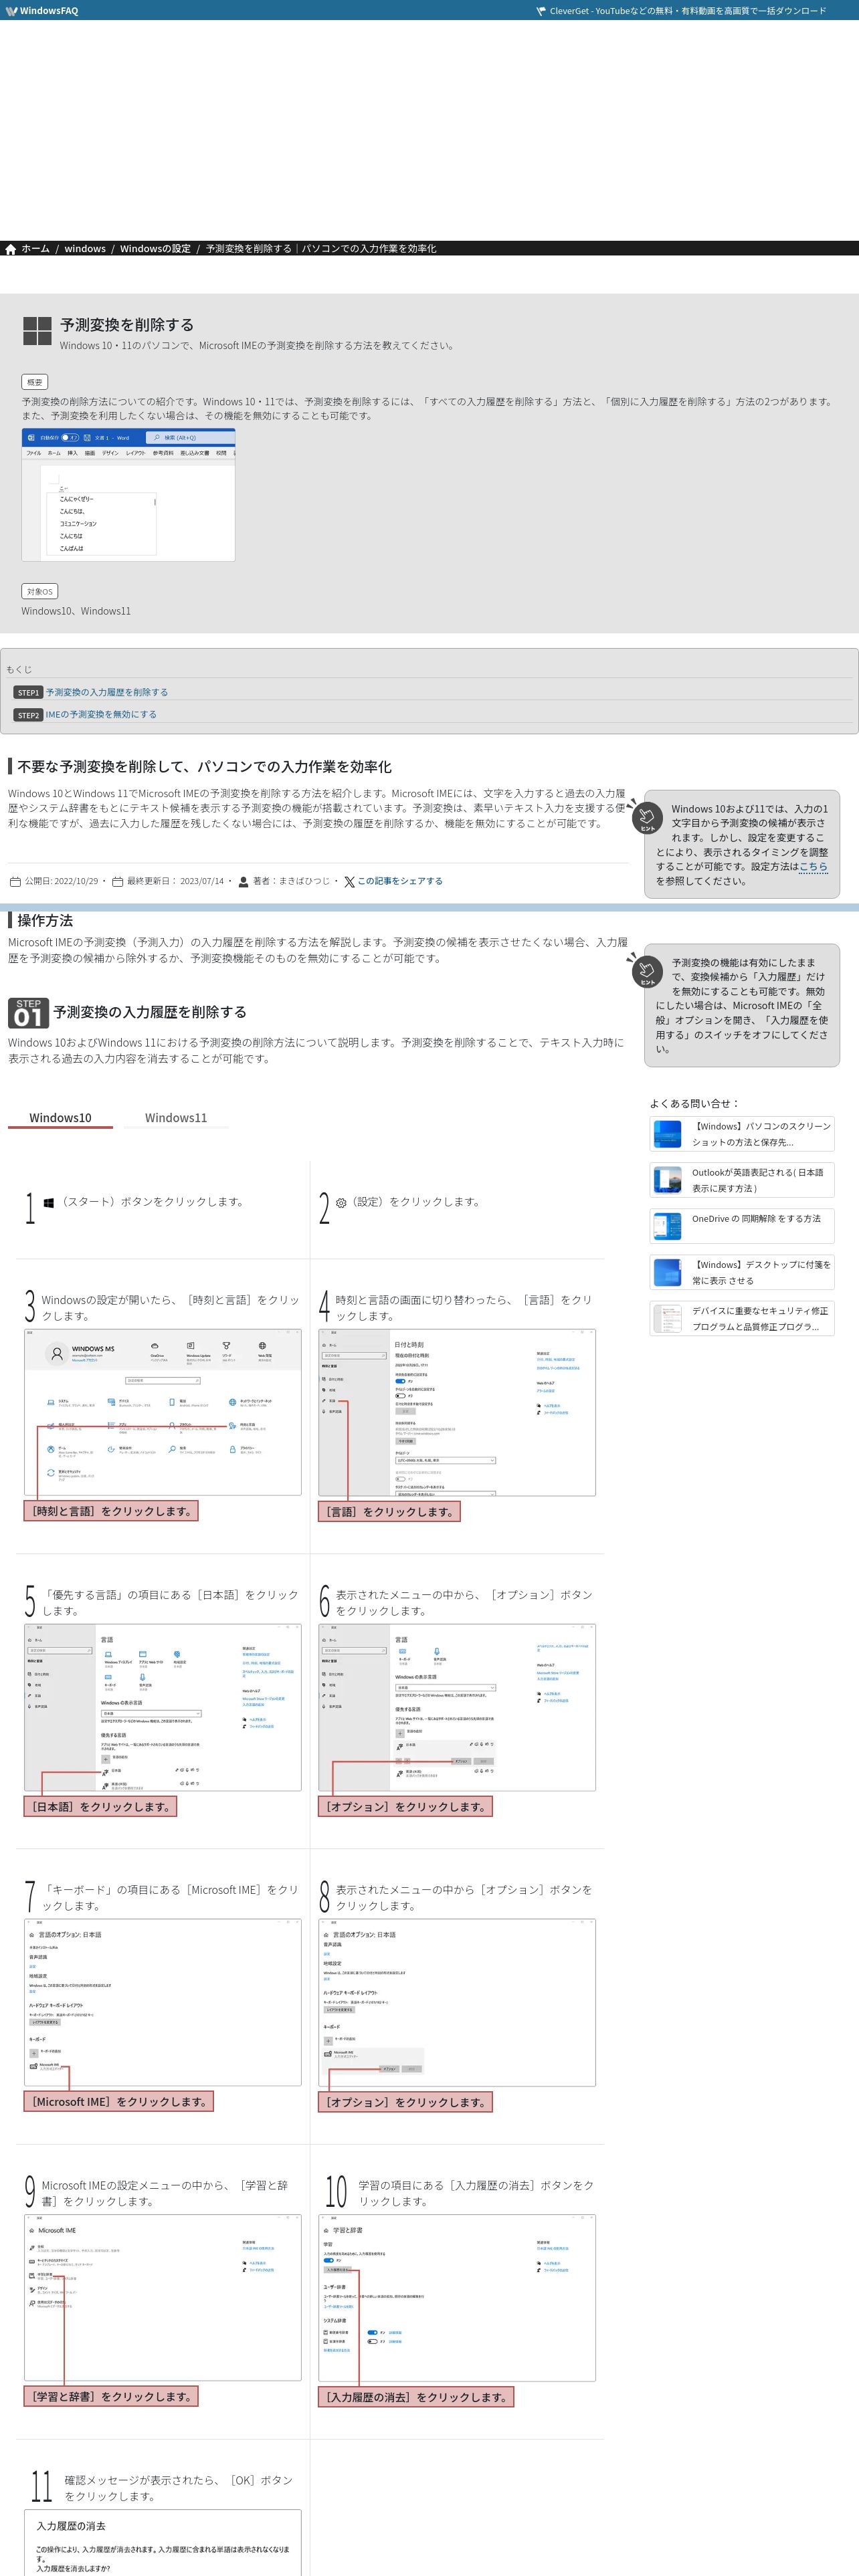Open the windows breadcrumb link

85,249
